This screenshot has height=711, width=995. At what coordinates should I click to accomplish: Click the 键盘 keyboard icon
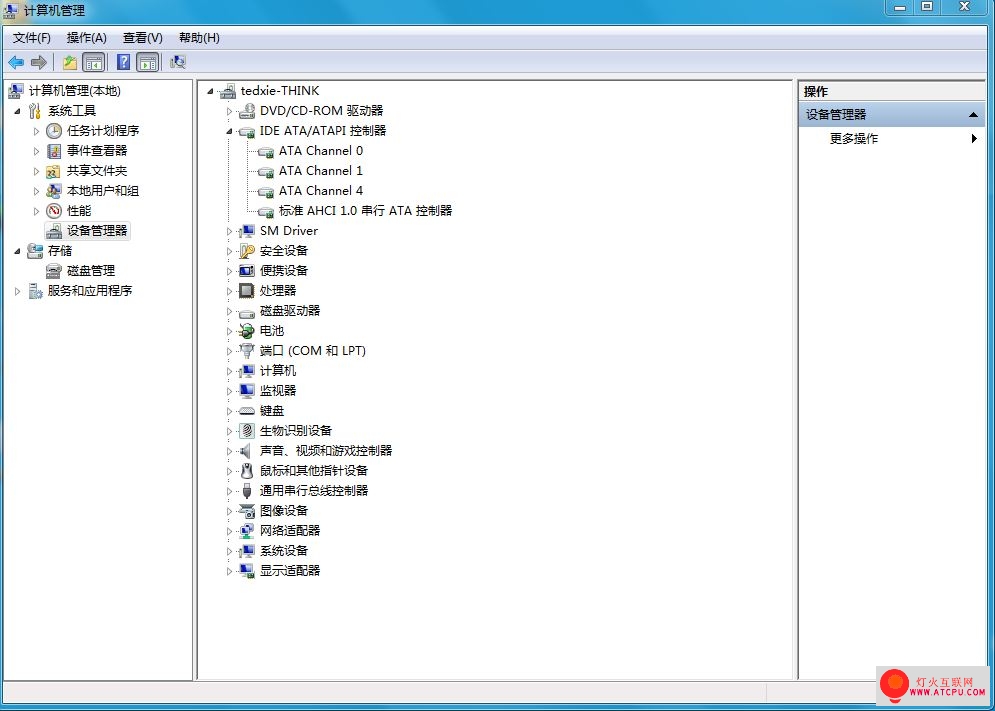247,411
